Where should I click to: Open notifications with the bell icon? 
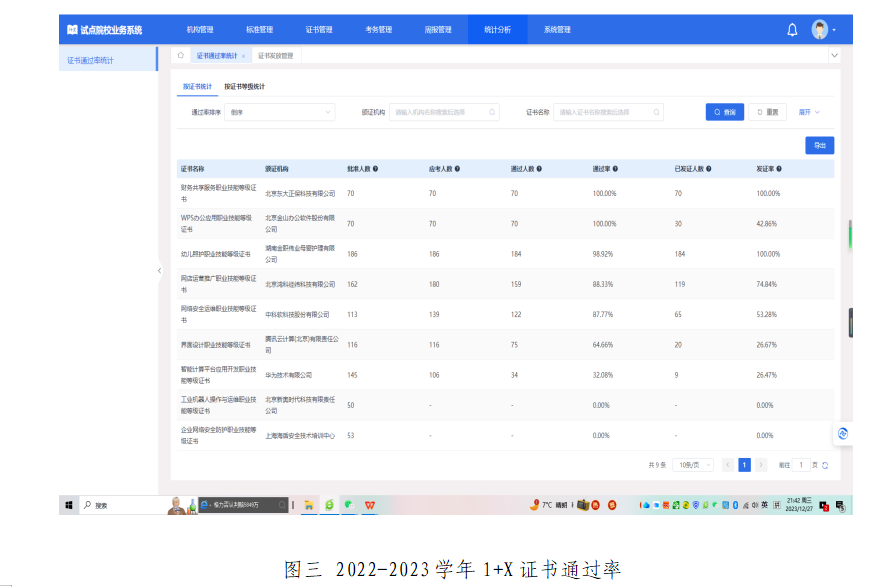tap(792, 30)
